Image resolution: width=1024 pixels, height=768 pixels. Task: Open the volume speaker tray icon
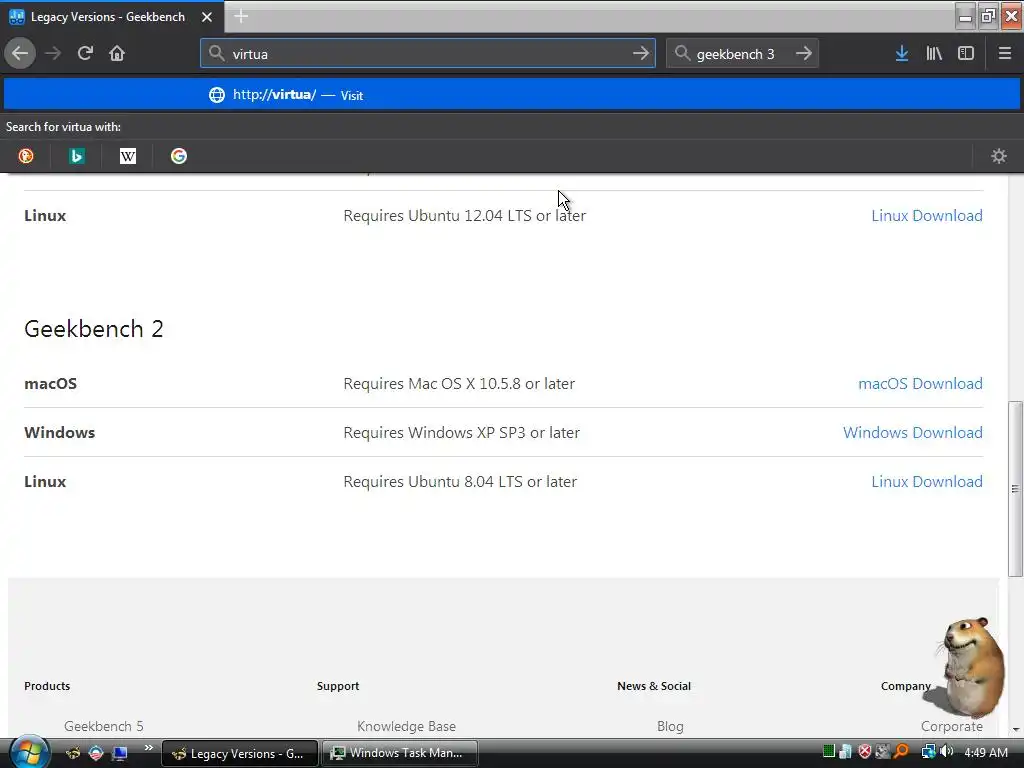(x=946, y=752)
